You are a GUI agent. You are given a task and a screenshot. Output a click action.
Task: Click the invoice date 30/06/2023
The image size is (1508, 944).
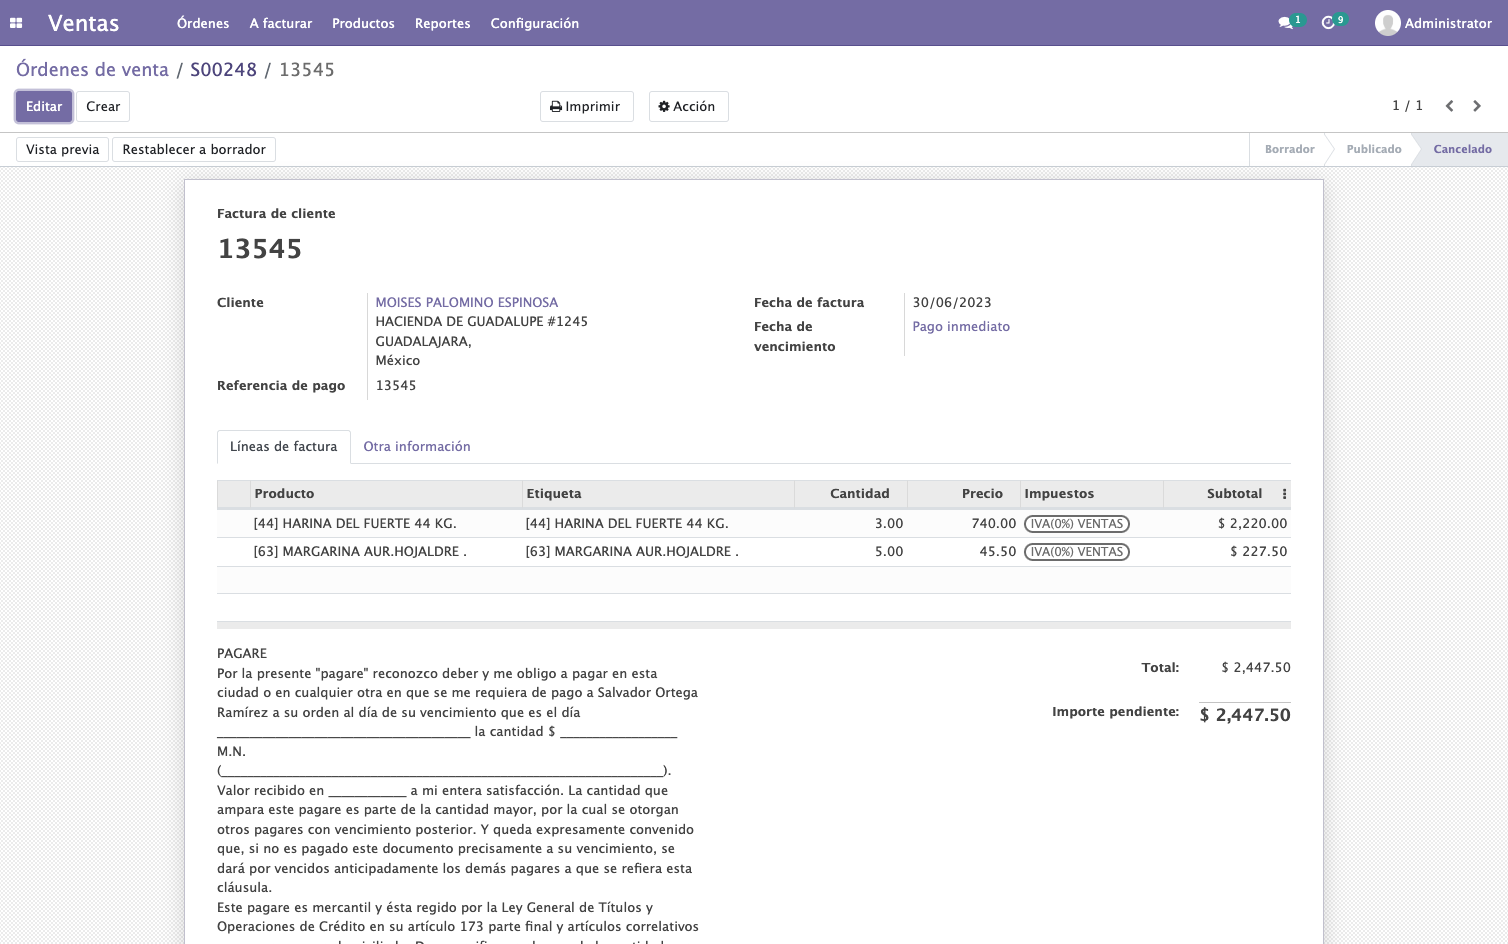coord(952,302)
